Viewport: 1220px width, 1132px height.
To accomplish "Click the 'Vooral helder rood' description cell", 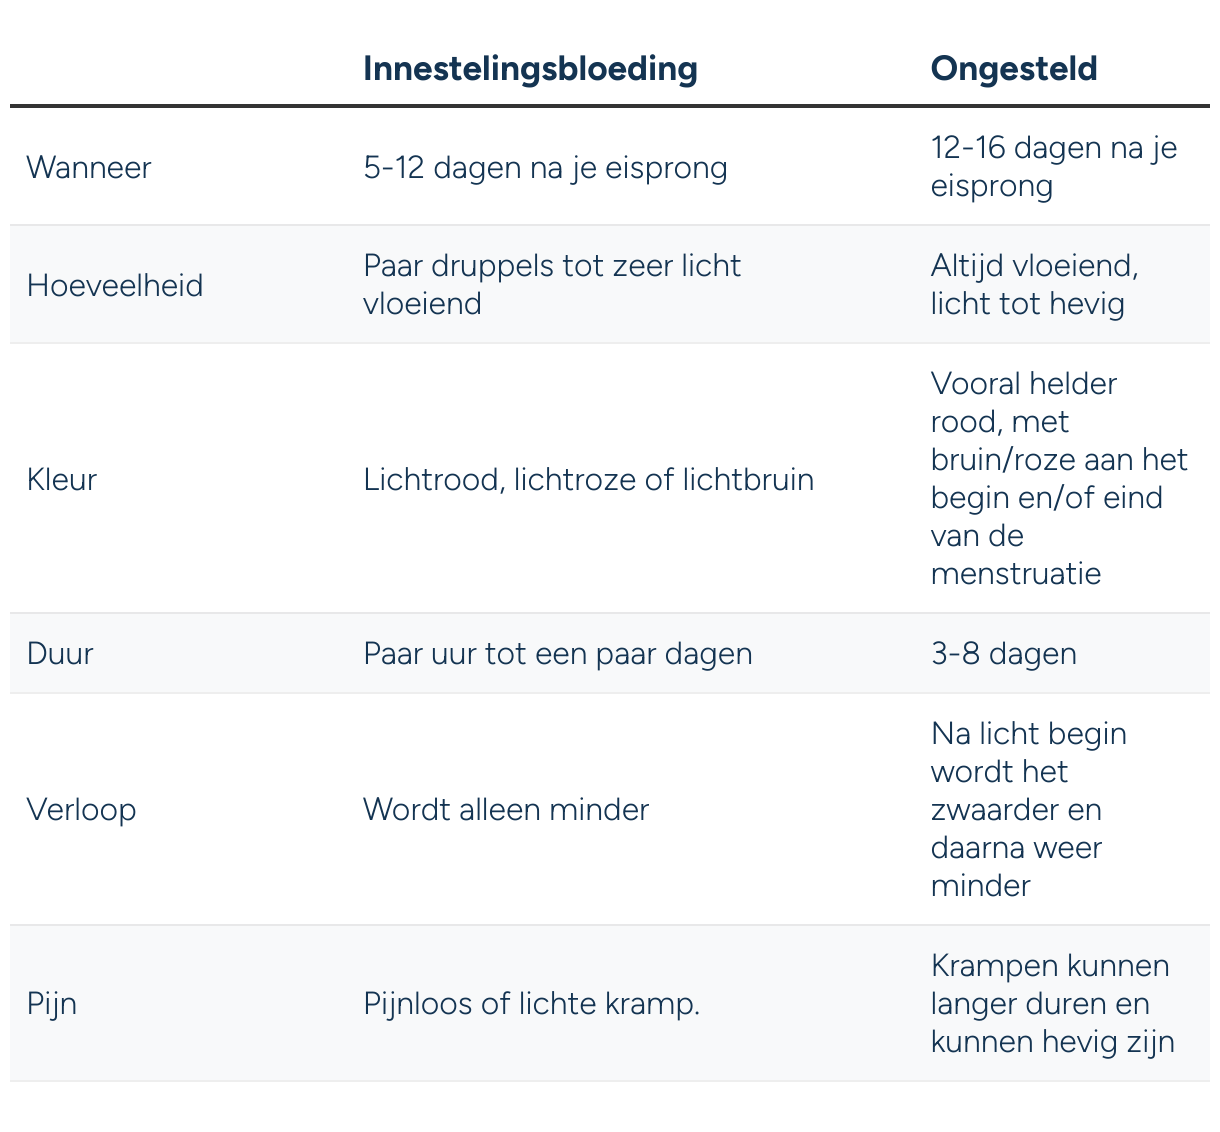I will (1058, 479).
